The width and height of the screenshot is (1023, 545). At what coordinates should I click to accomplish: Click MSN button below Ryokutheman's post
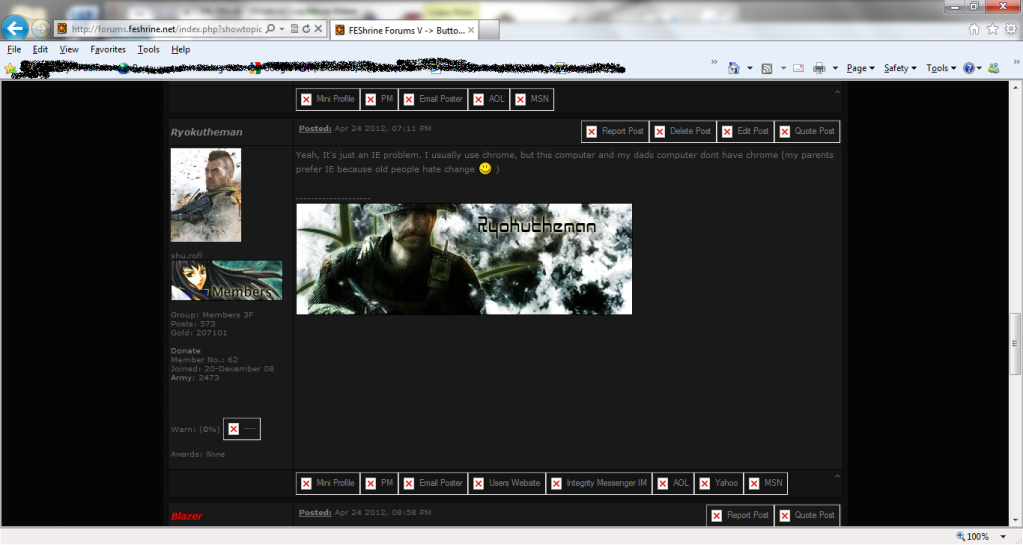click(766, 484)
